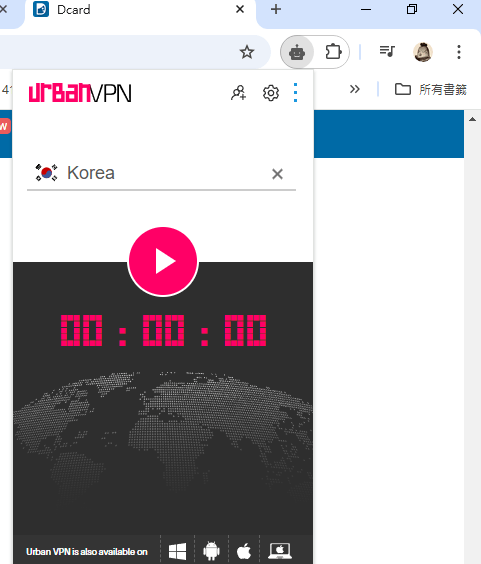
Task: Click the 00 : 00 : 00 connection timer
Action: pos(163,330)
